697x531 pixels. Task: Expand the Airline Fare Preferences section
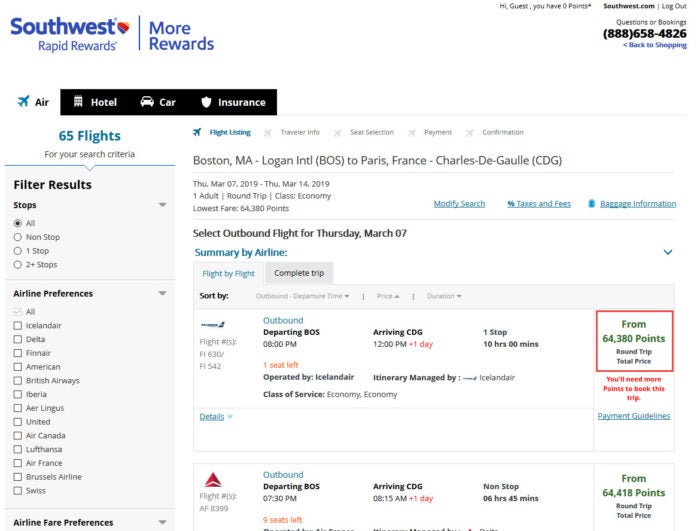pyautogui.click(x=163, y=523)
